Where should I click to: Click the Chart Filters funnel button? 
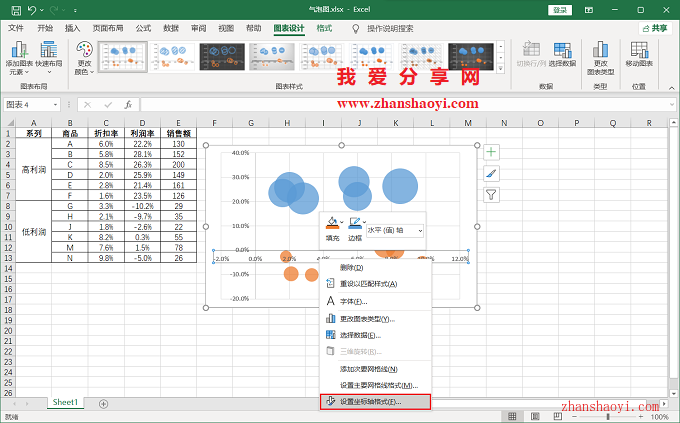[x=491, y=195]
